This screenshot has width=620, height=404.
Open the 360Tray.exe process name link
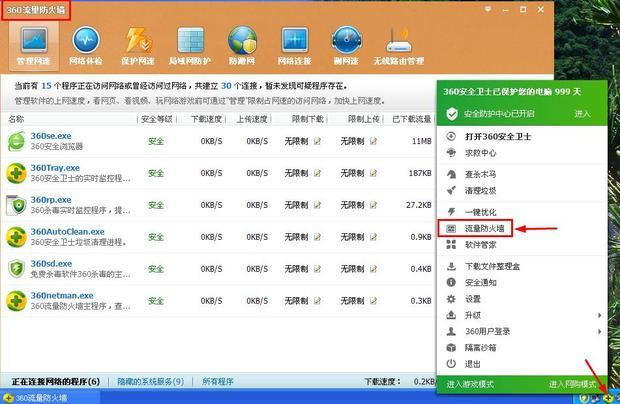55,168
